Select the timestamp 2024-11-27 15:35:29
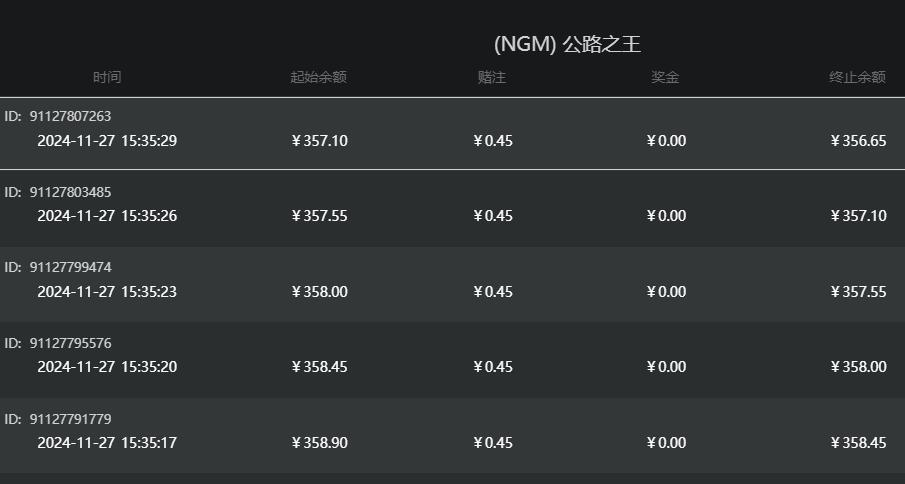 point(107,141)
